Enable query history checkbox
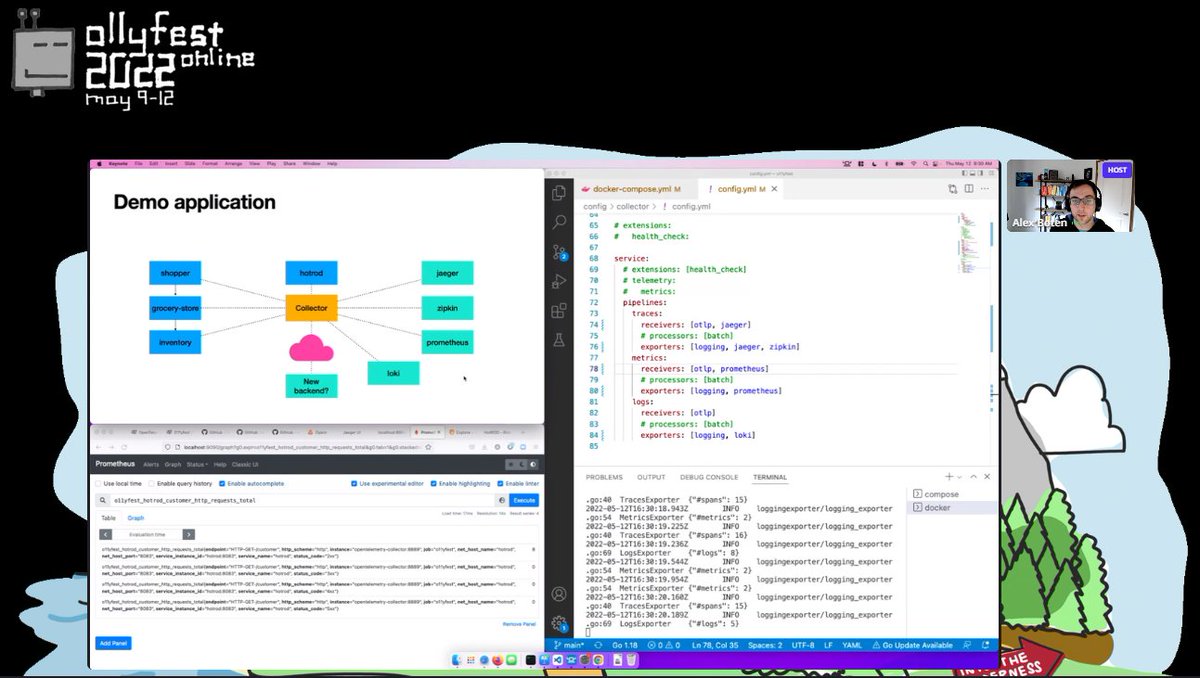Screen dimensions: 1200x678 click(x=152, y=483)
